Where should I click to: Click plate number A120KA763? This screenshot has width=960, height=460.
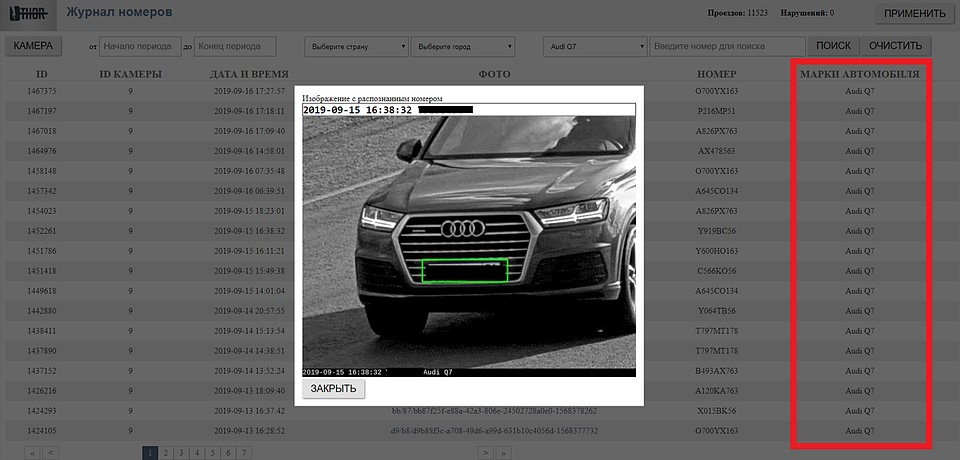[716, 391]
